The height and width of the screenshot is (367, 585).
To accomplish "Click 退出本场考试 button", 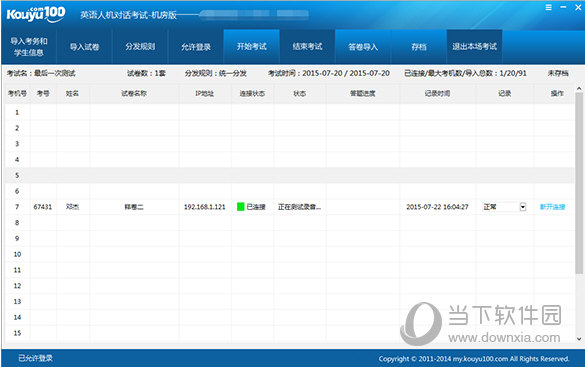I will [475, 47].
